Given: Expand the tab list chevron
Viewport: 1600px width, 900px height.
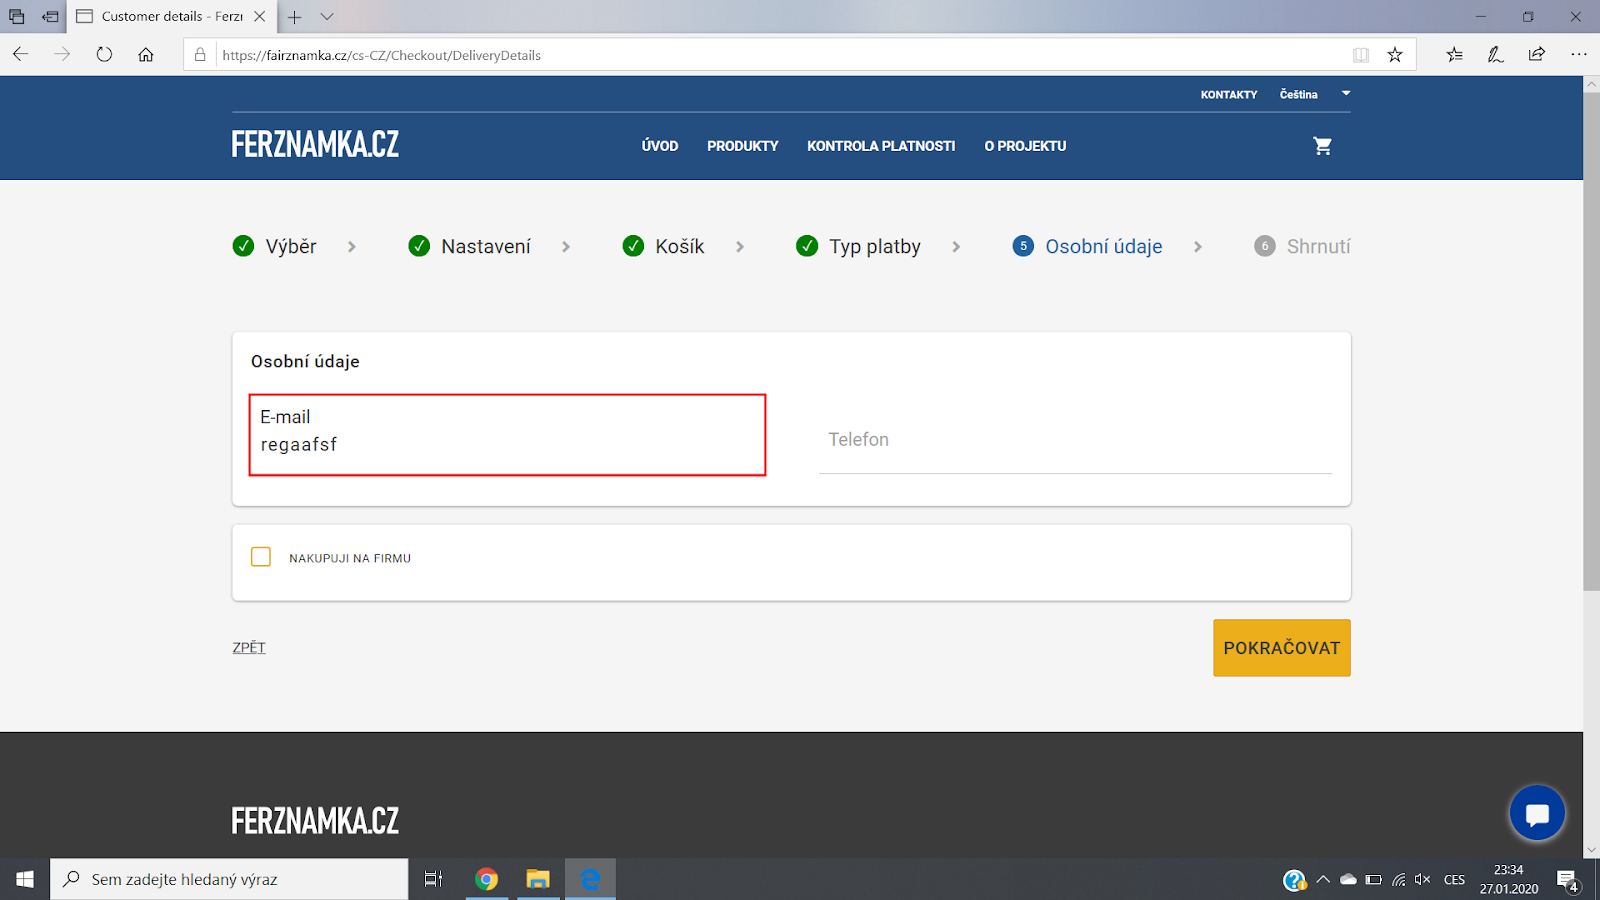Looking at the screenshot, I should pos(325,17).
